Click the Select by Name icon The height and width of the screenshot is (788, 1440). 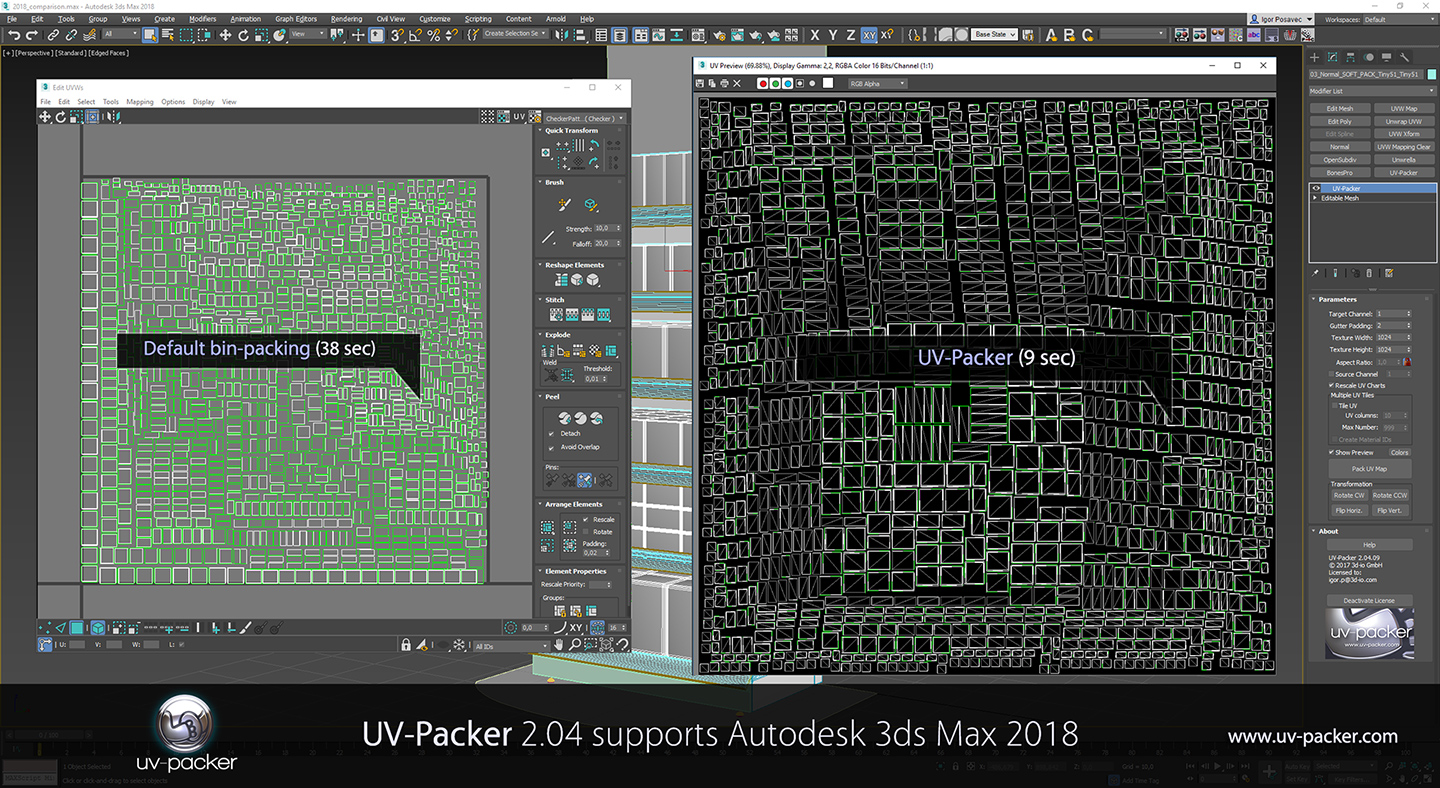(168, 35)
